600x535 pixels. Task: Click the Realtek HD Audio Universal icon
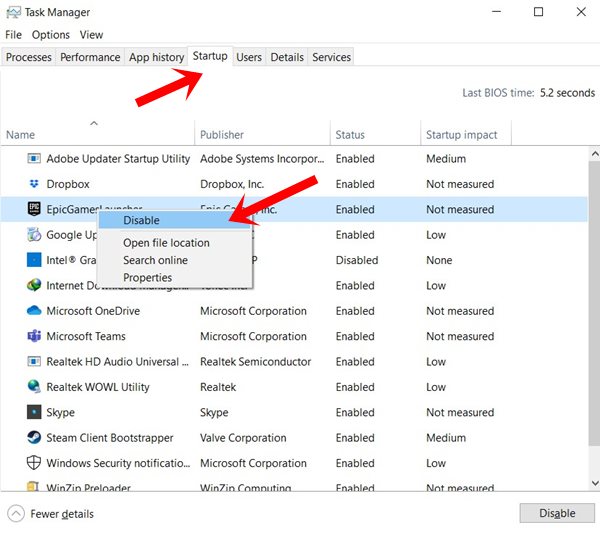(x=34, y=361)
